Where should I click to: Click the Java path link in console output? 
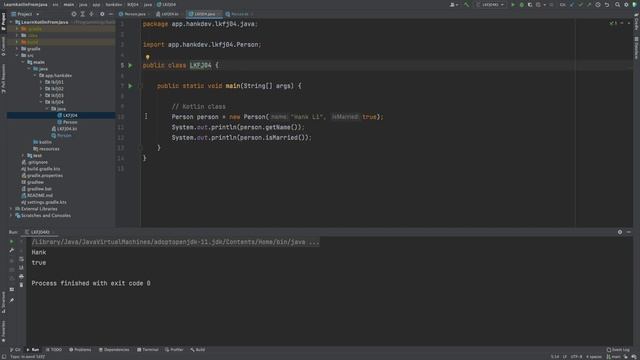click(175, 242)
